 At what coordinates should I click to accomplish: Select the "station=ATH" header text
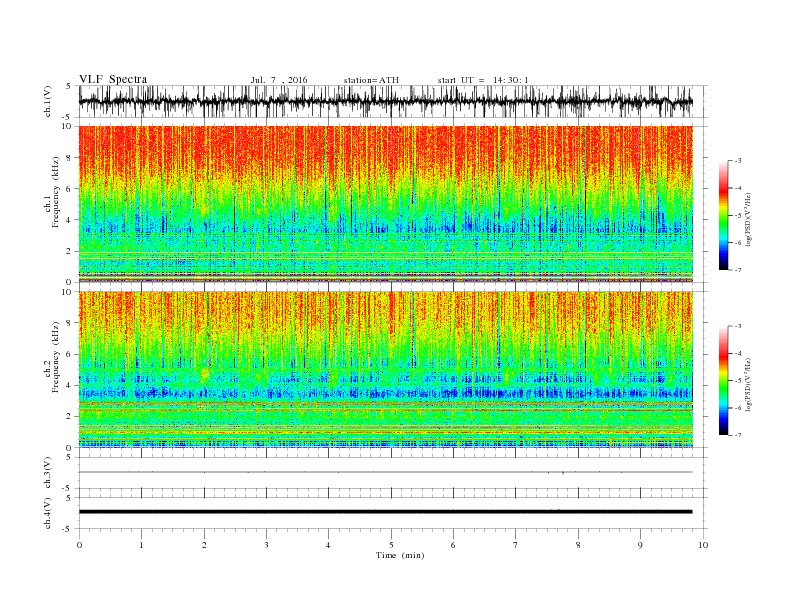371,80
